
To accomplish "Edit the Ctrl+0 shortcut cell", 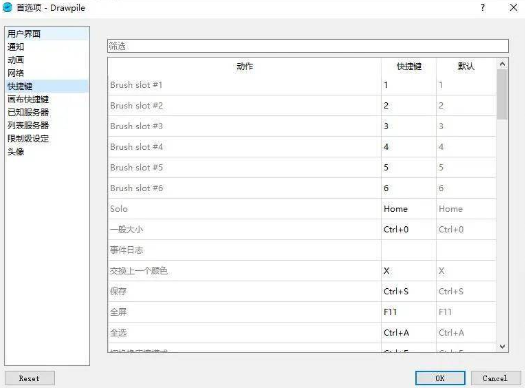I will pos(409,229).
